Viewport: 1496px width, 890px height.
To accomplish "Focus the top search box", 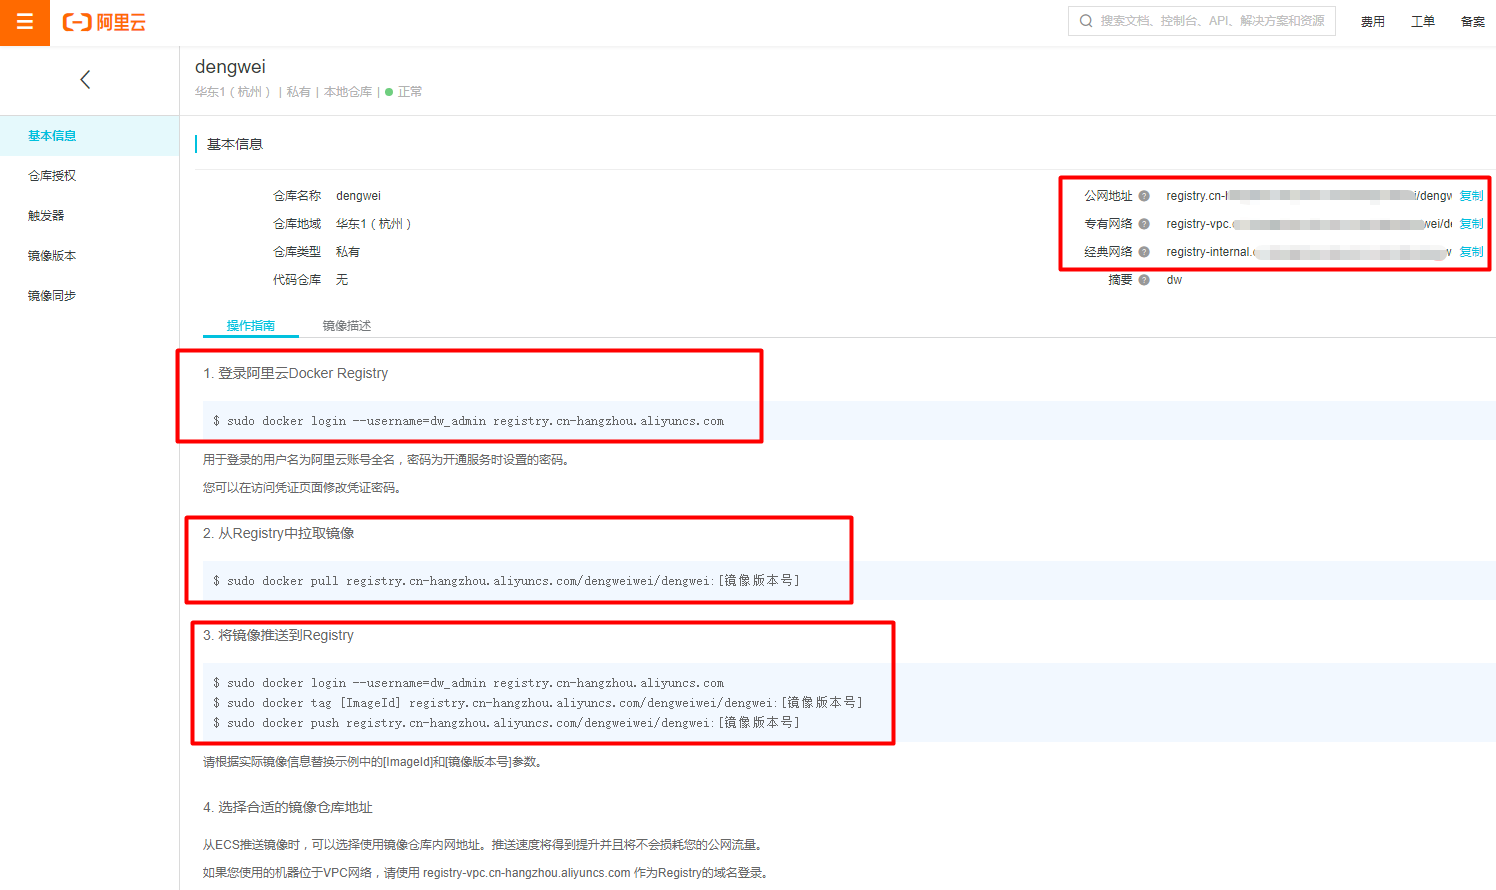I will pyautogui.click(x=1202, y=21).
